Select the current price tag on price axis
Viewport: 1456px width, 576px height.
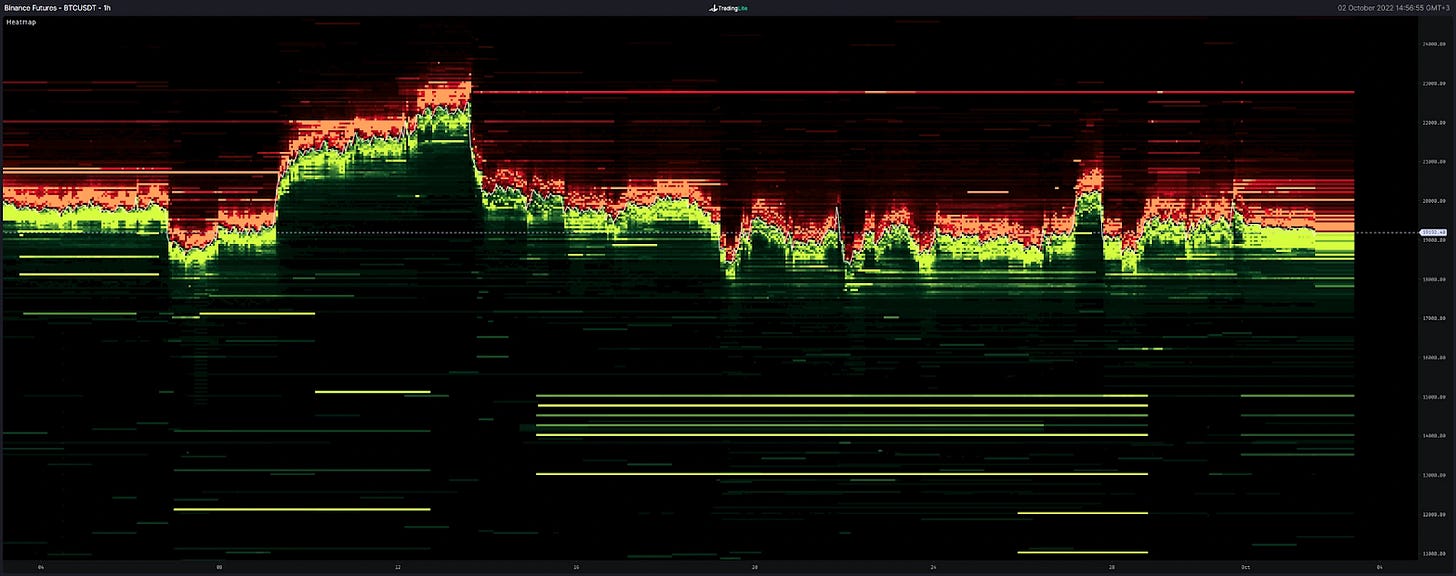coord(1434,233)
